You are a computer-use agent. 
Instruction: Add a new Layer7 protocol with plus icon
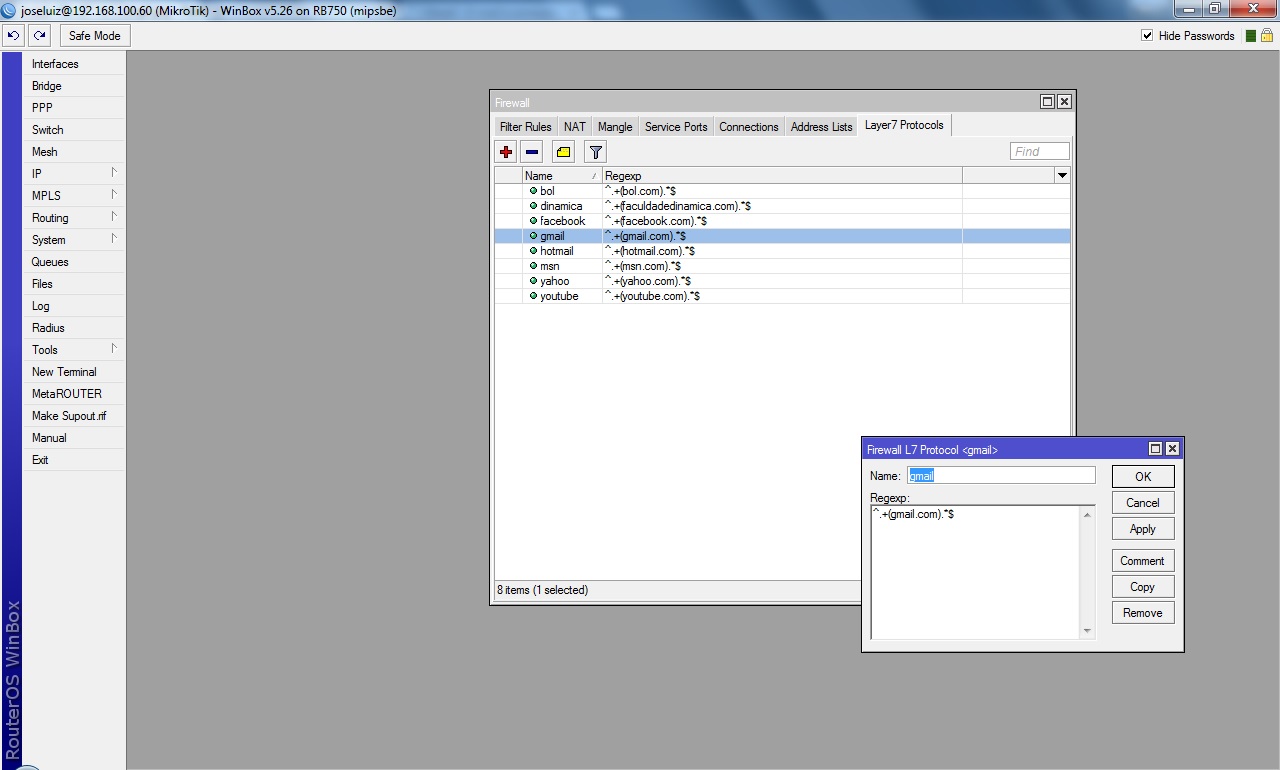click(506, 152)
